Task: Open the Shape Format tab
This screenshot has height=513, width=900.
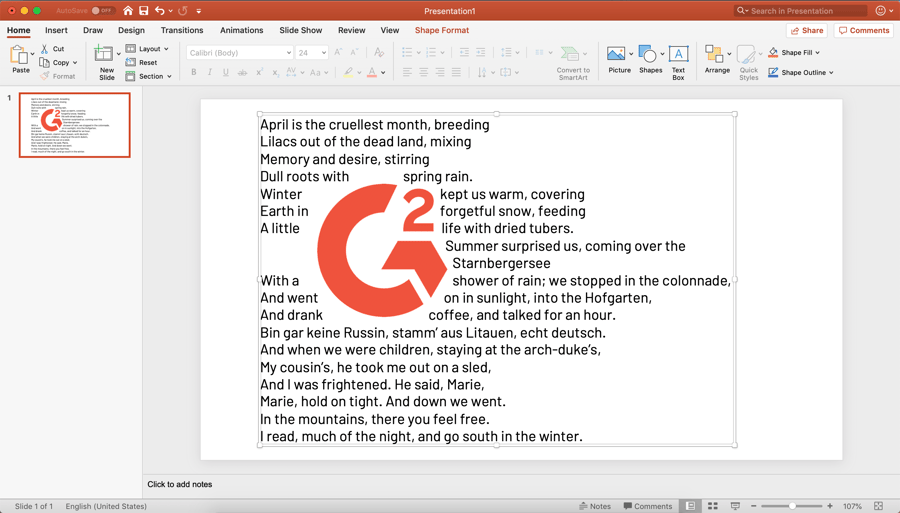Action: 442,30
